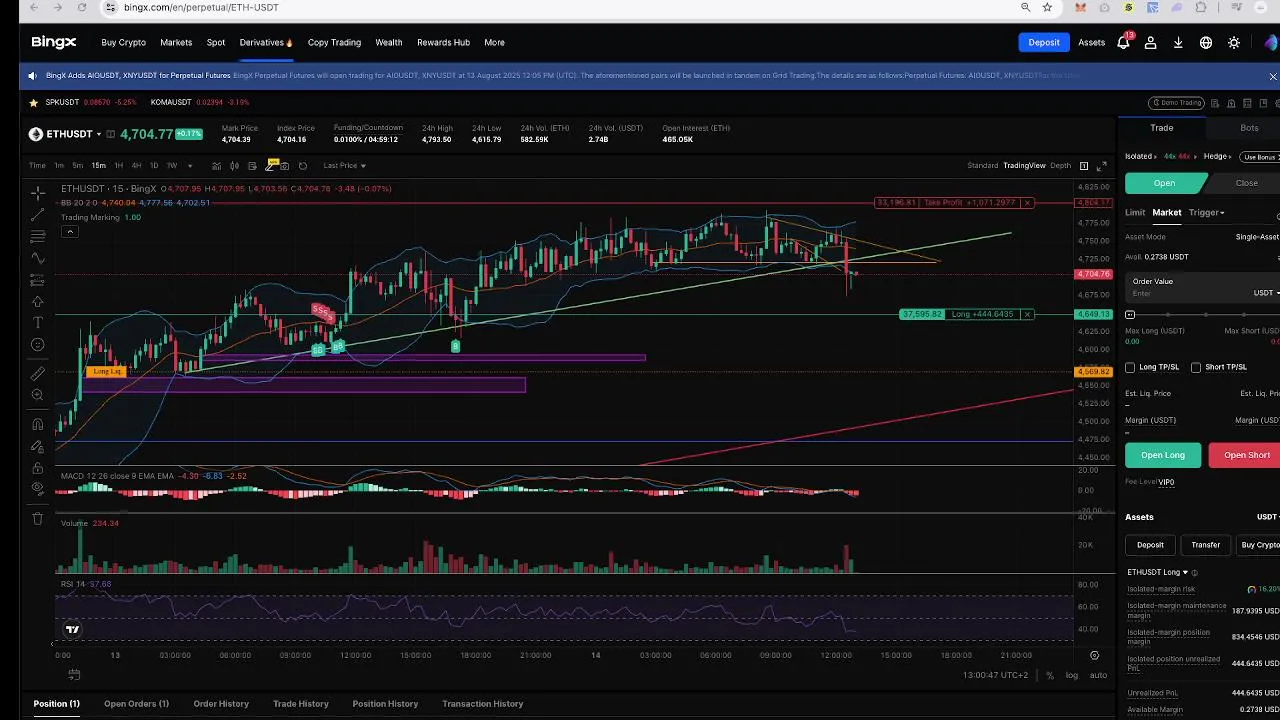Click the download app icon
The height and width of the screenshot is (720, 1280).
[x=1178, y=43]
